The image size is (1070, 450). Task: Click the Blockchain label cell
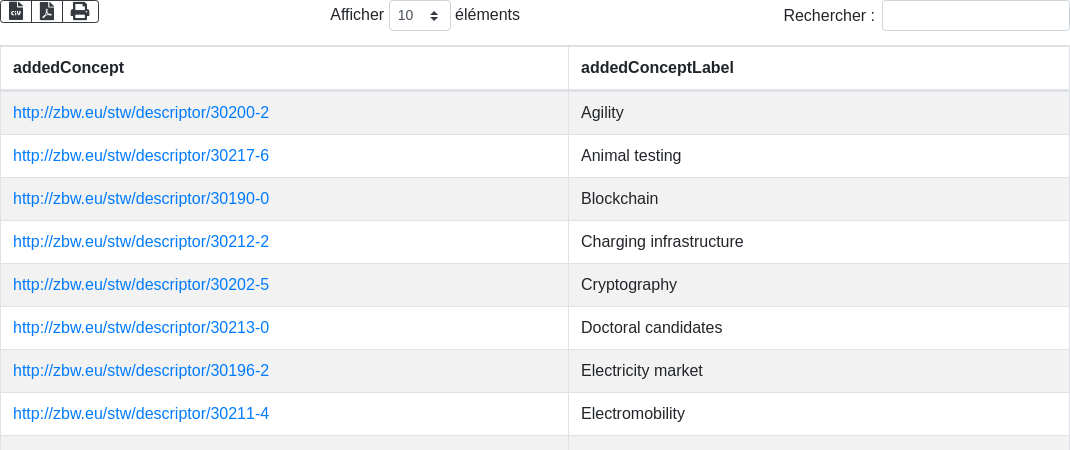click(619, 199)
